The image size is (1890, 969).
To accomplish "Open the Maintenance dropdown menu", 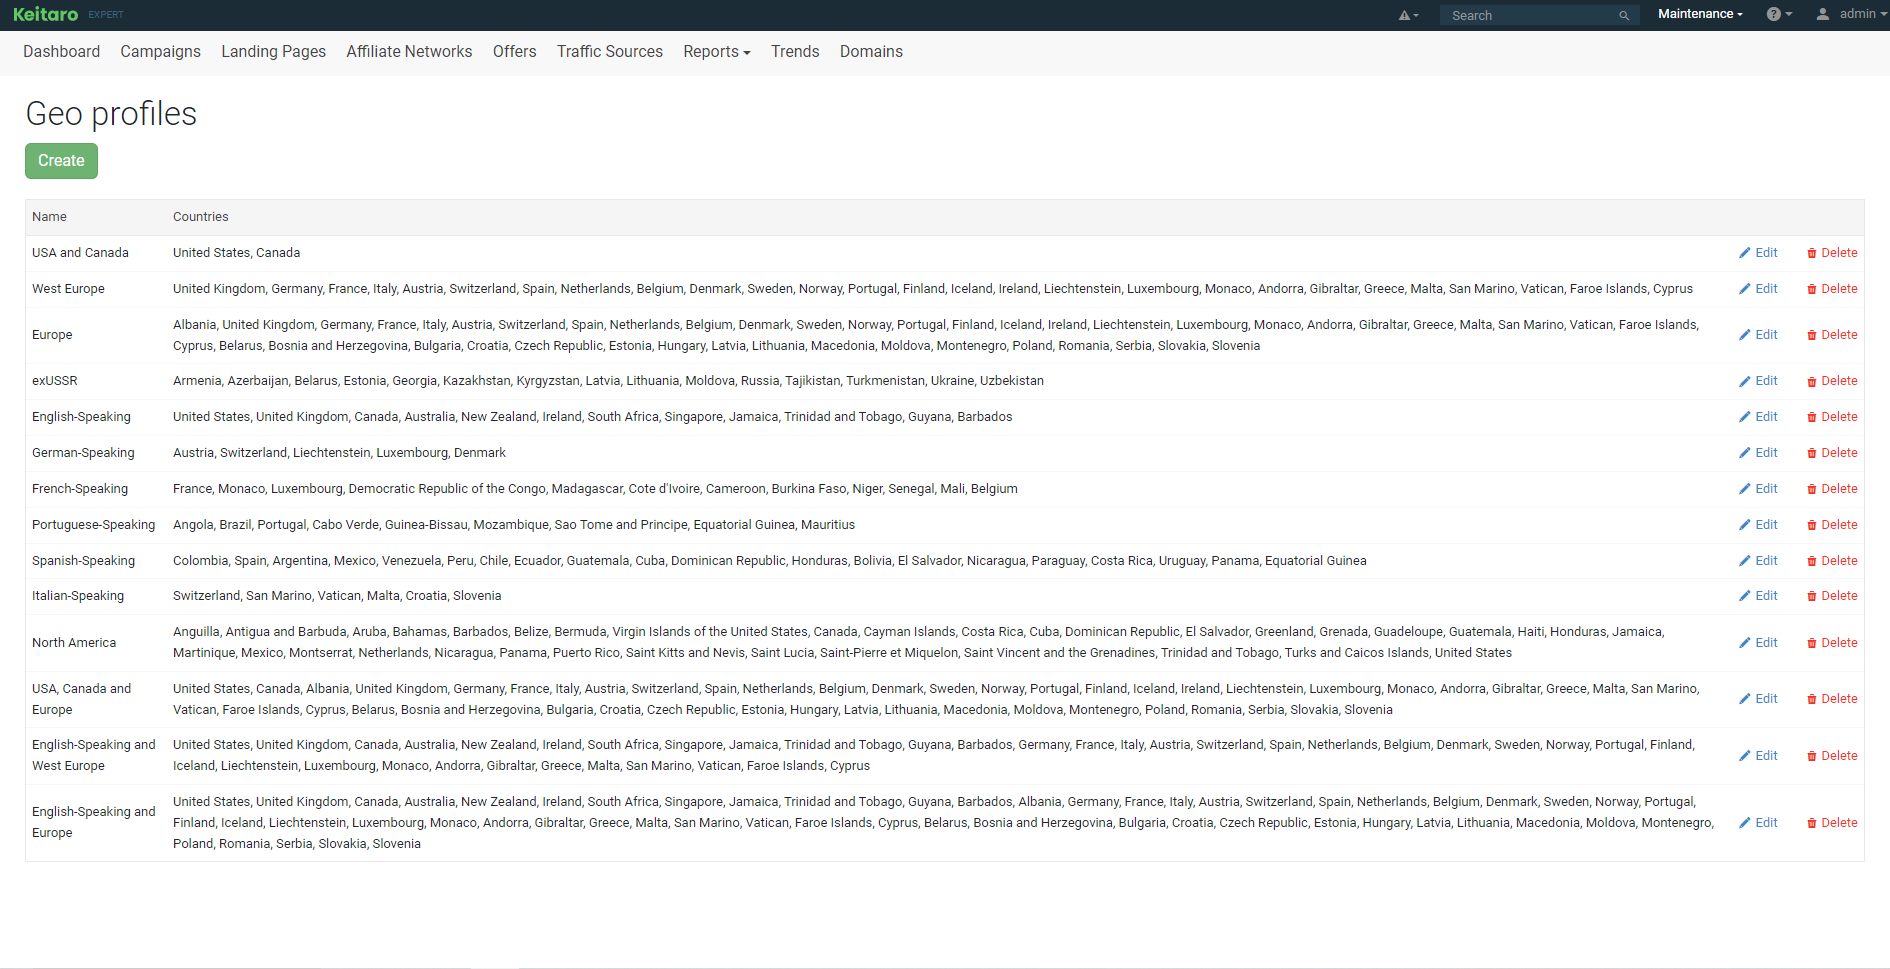I will point(1700,14).
